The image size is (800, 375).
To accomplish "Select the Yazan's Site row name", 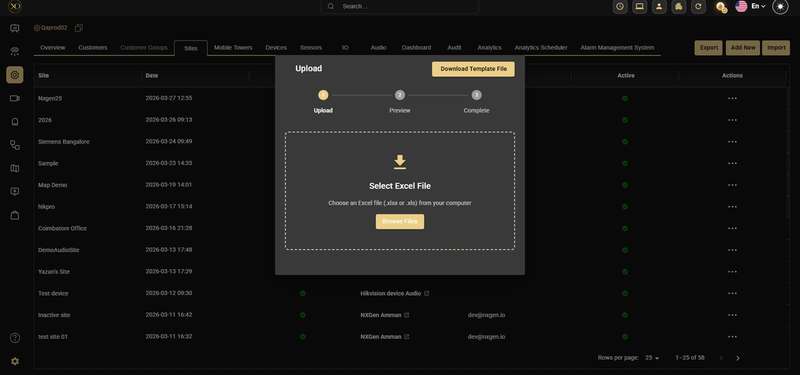I will pyautogui.click(x=54, y=272).
